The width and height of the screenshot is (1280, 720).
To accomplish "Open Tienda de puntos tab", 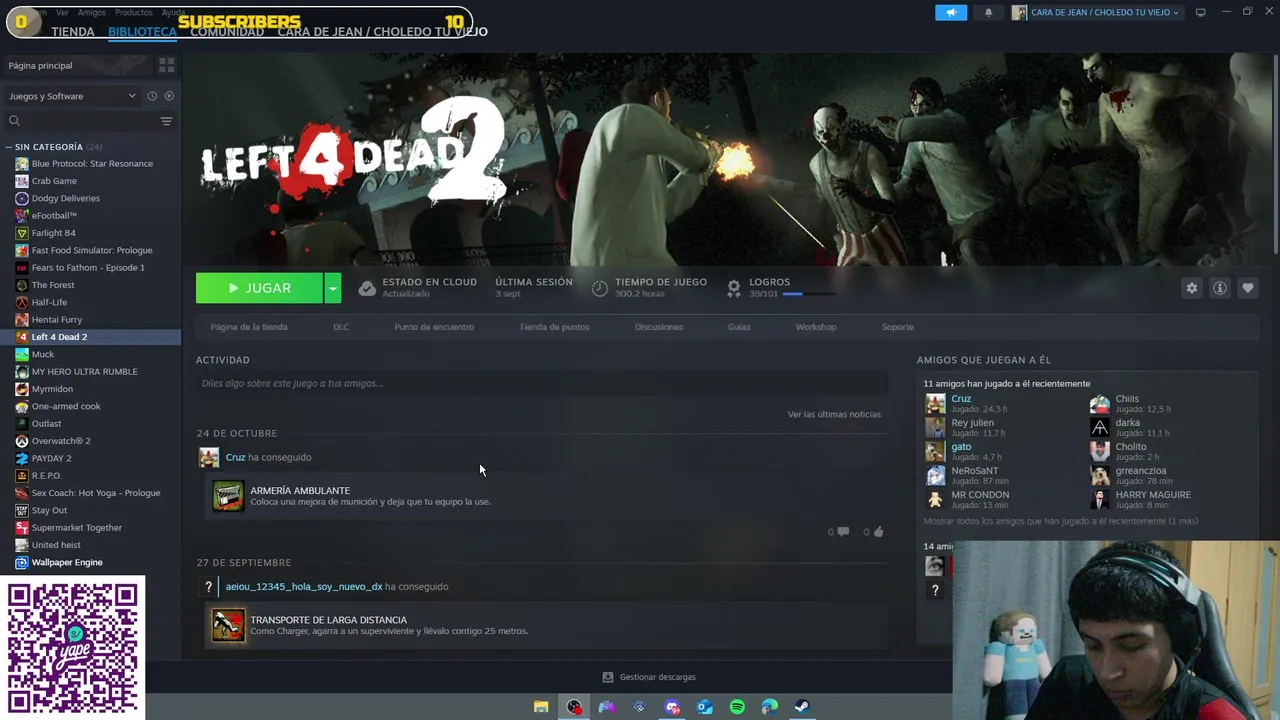I will pyautogui.click(x=554, y=327).
